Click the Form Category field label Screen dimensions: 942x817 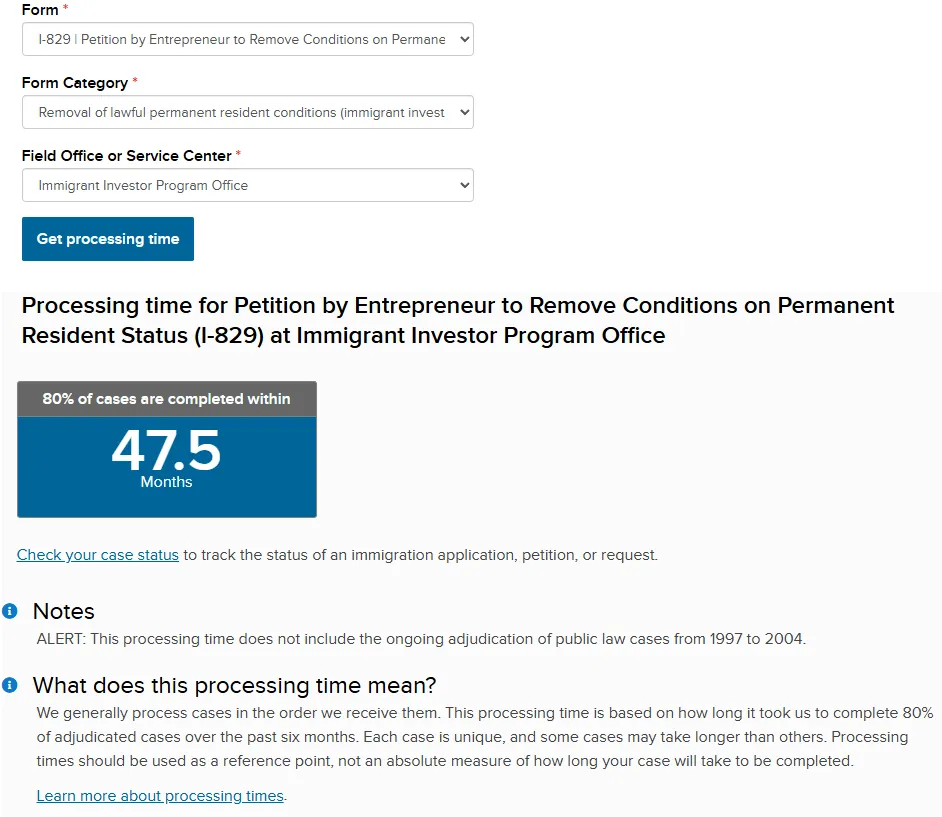pos(75,83)
